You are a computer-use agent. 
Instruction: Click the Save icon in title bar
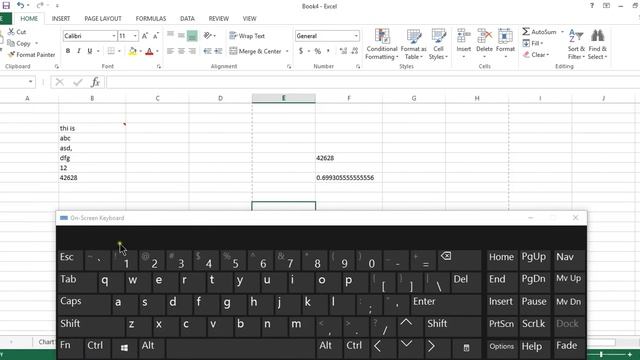coord(6,5)
